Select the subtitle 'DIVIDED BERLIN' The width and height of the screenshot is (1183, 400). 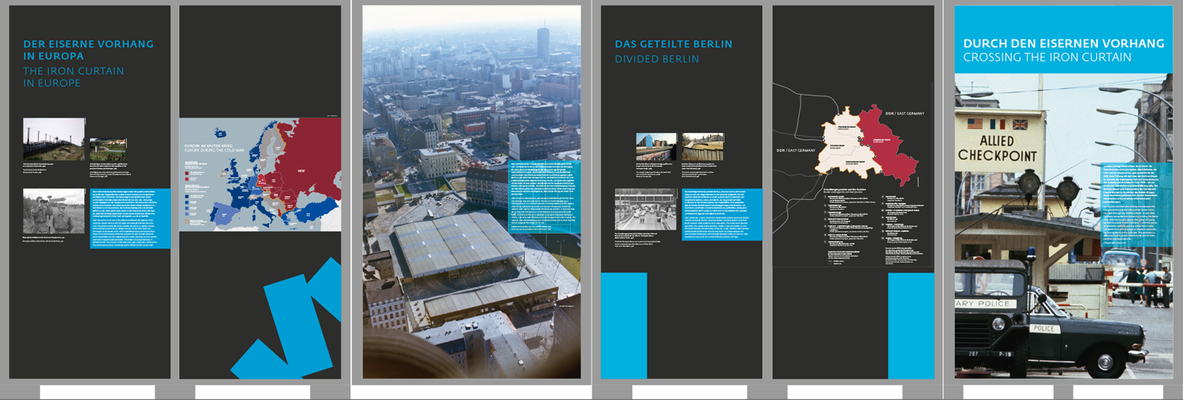[x=656, y=59]
